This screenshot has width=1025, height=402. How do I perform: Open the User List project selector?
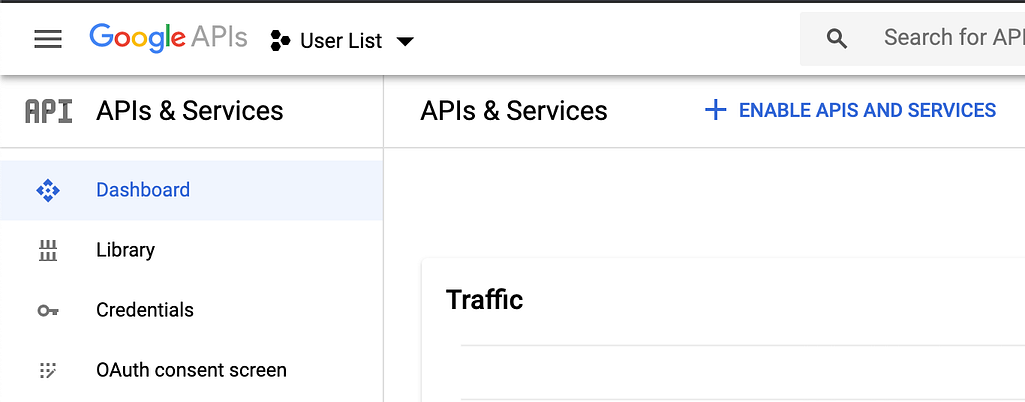coord(342,41)
